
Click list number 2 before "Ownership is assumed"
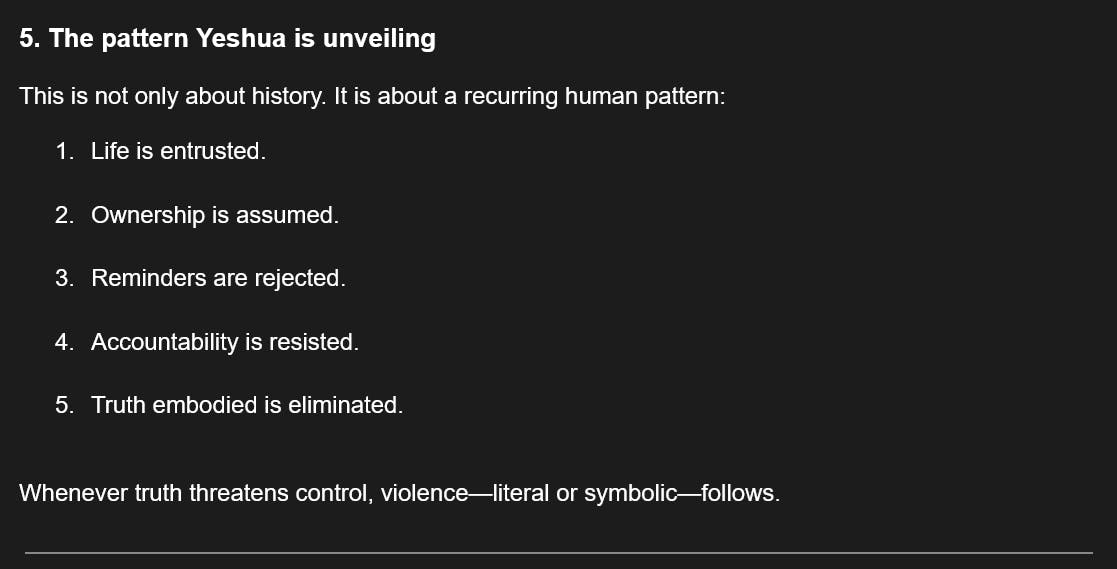(64, 215)
